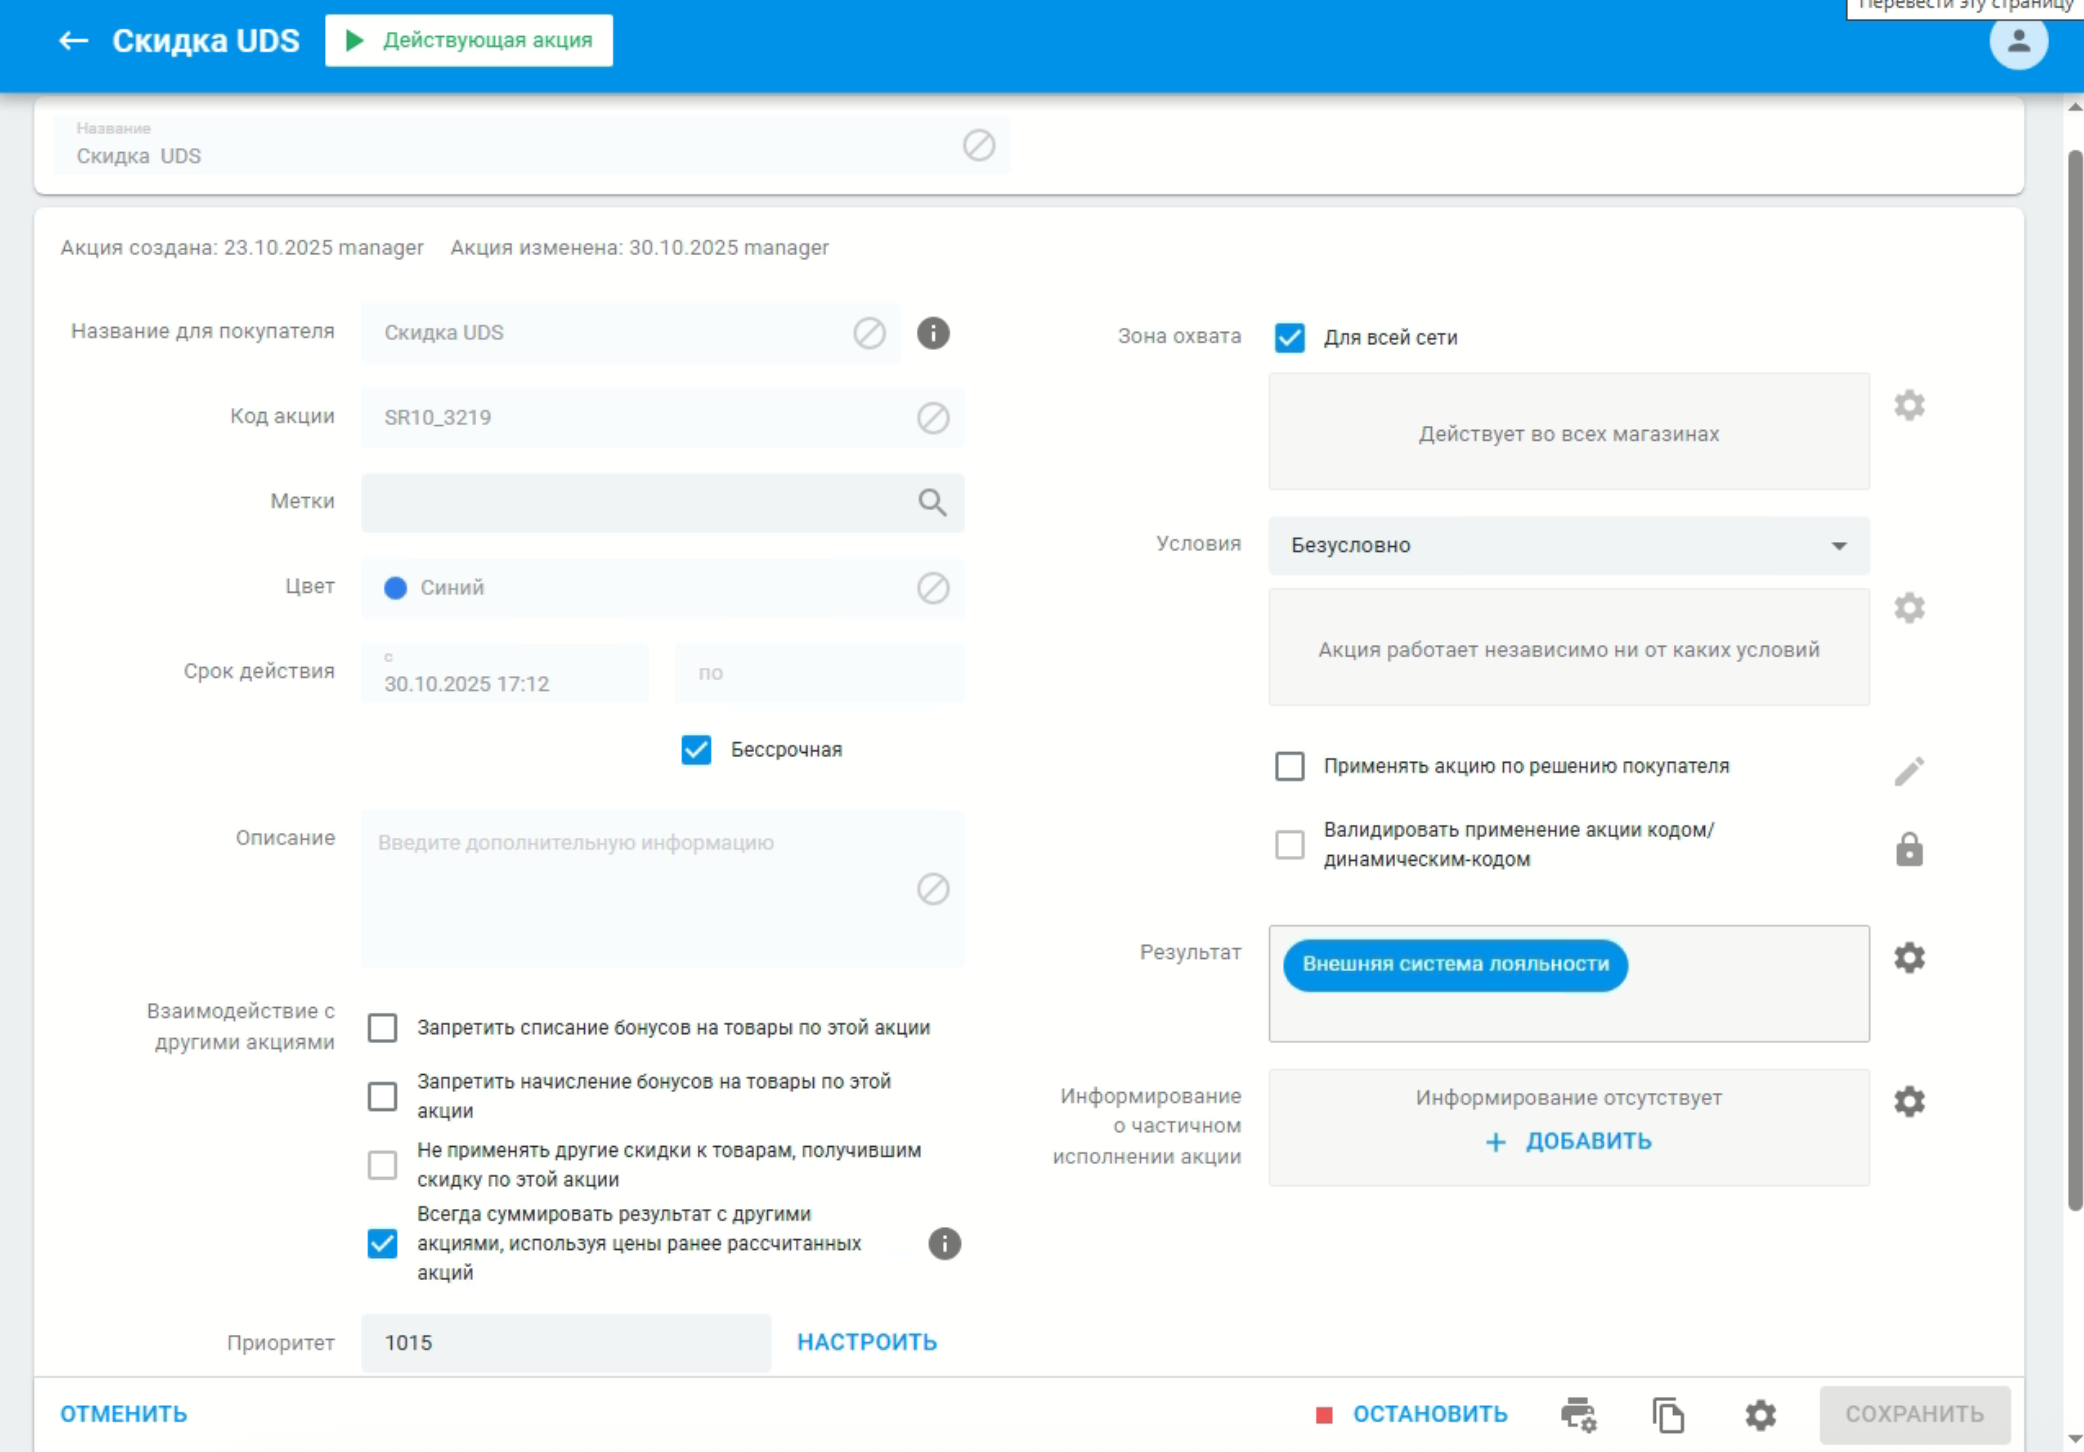
Task: Click the text about promotion working unconditionally
Action: click(x=1568, y=650)
